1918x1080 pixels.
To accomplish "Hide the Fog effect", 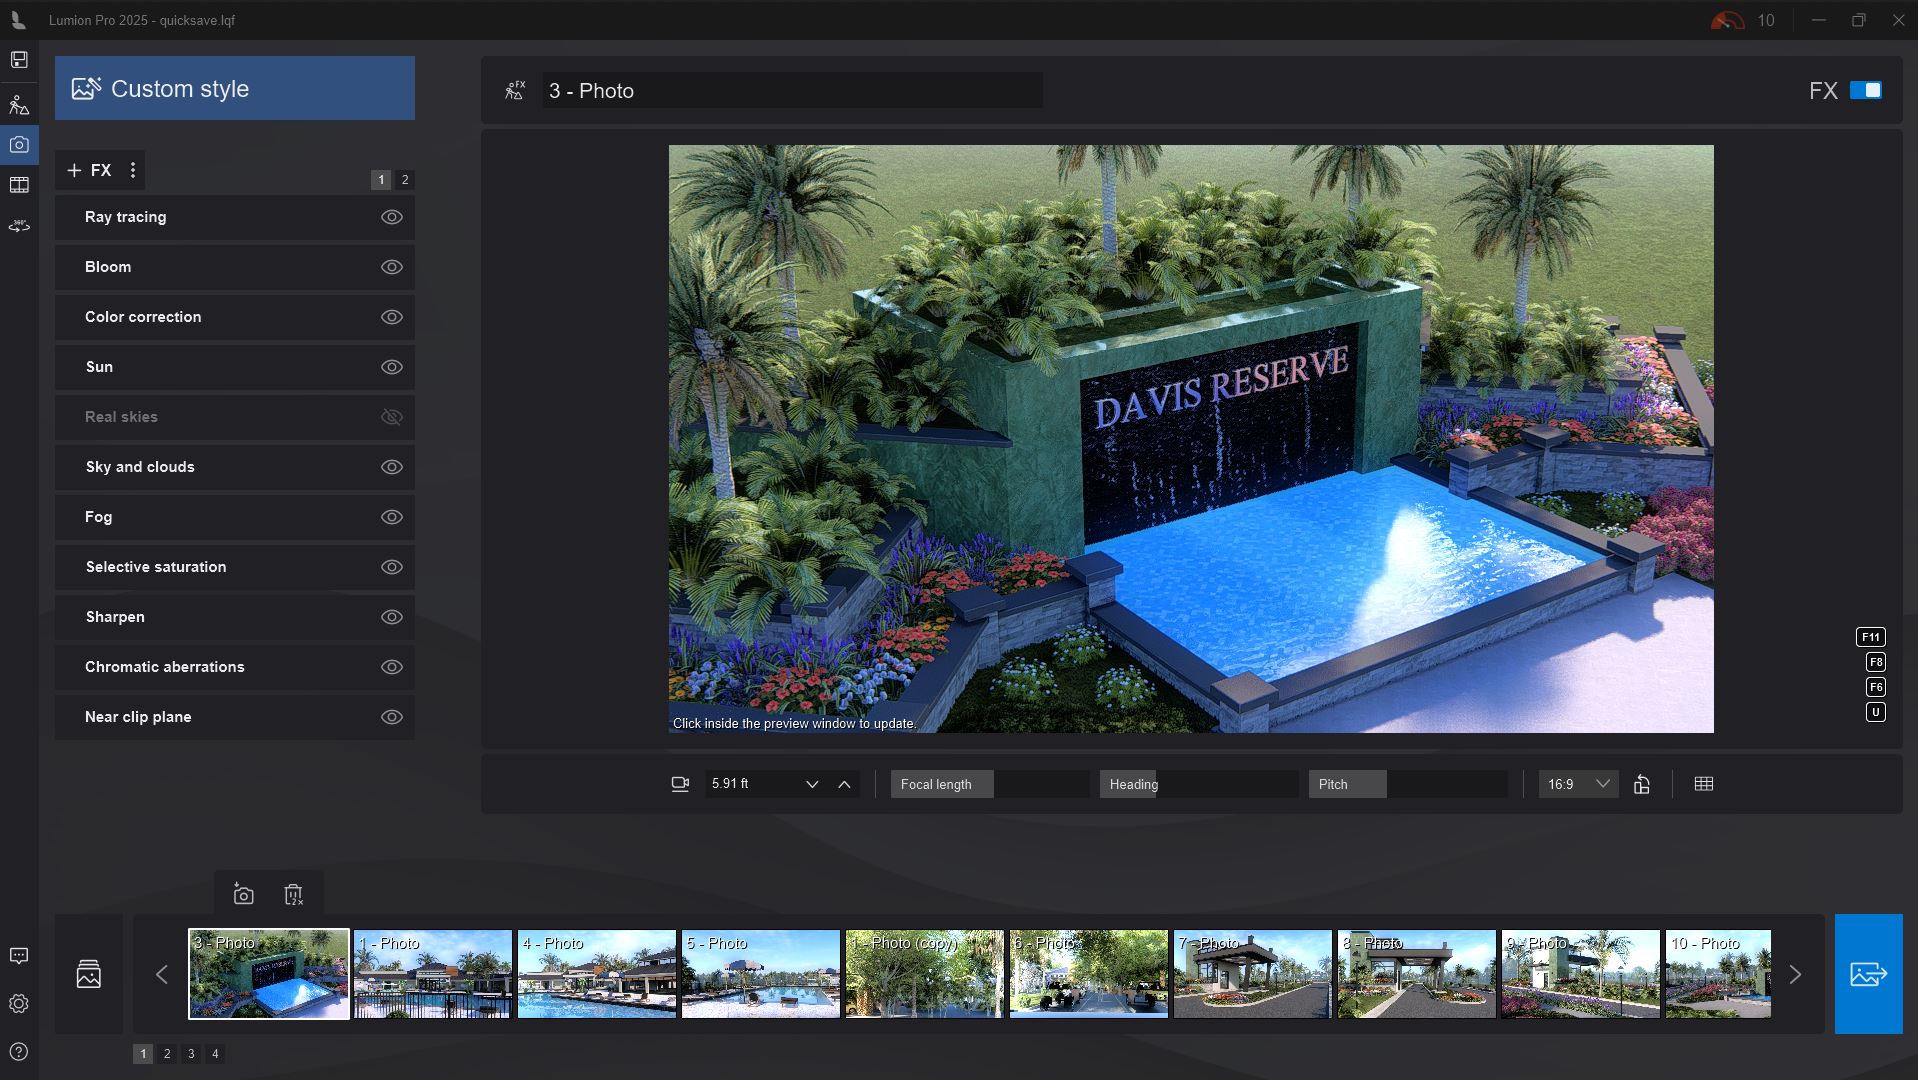I will tap(392, 517).
